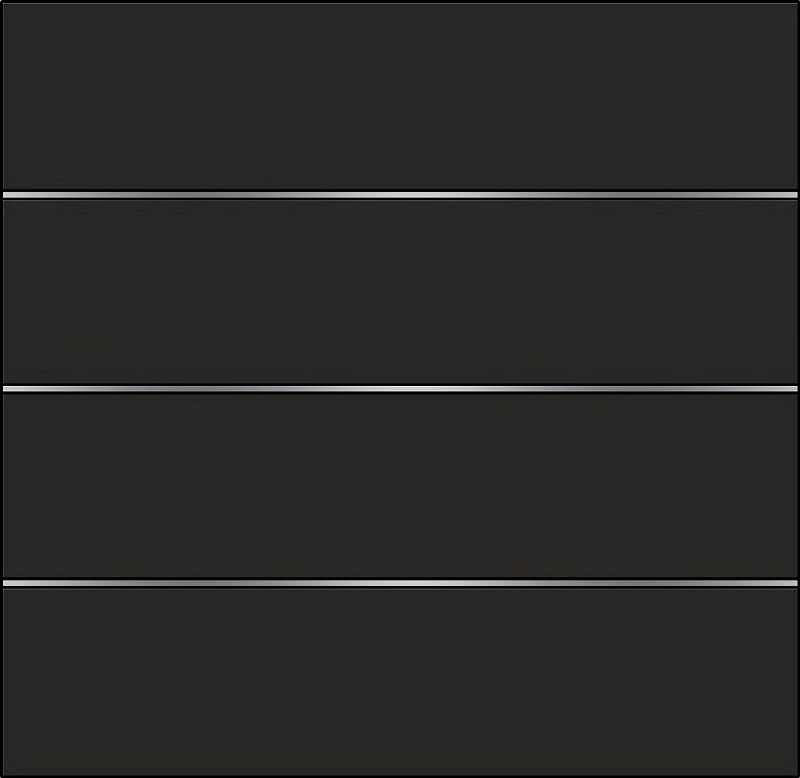Select the second black panel from top

[400, 291]
